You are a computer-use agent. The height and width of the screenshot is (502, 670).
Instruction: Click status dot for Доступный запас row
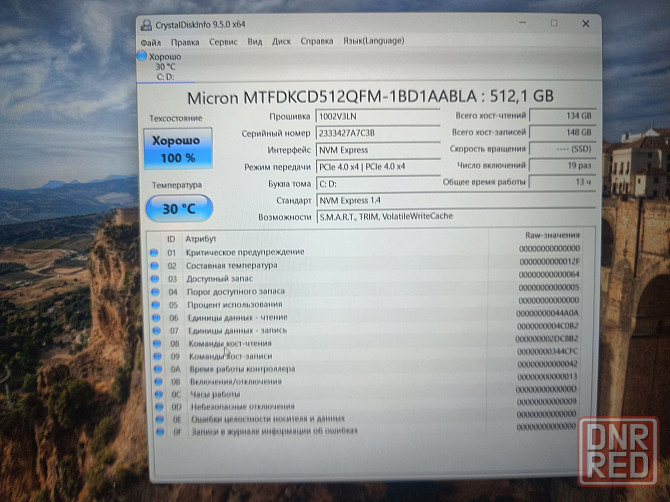(x=155, y=279)
